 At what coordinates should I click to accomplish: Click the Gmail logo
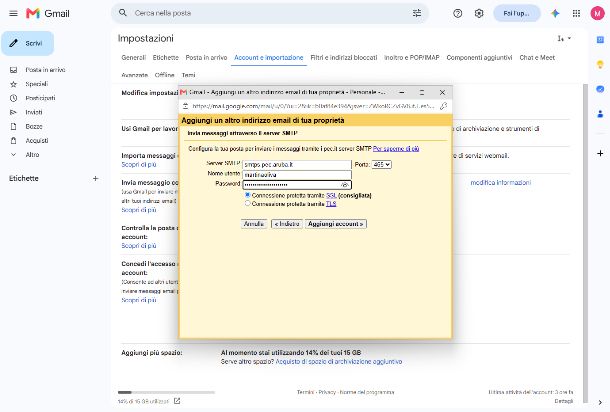[47, 13]
